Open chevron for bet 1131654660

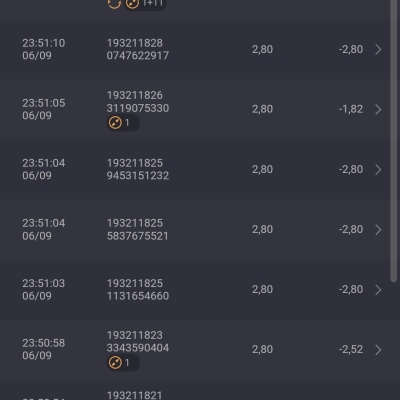(378, 289)
